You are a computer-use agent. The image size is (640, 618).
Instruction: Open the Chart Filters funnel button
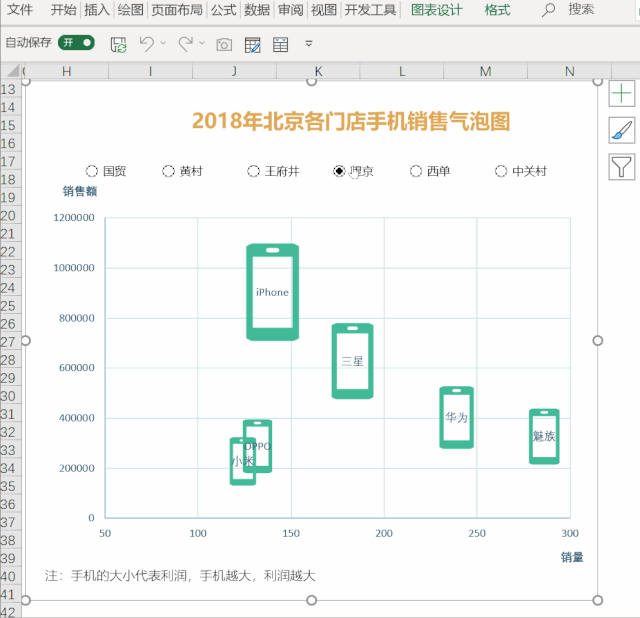click(x=621, y=167)
